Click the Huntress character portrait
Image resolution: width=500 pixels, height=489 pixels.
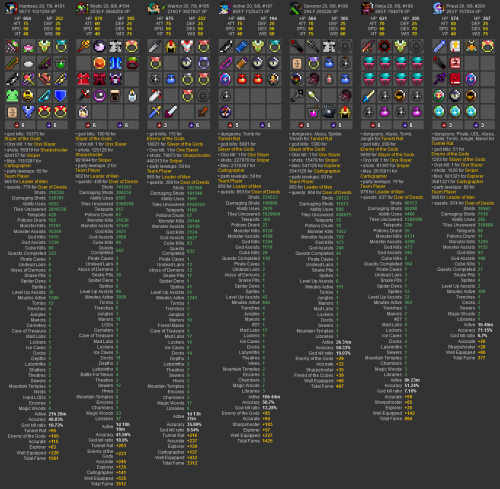[x=11, y=8]
